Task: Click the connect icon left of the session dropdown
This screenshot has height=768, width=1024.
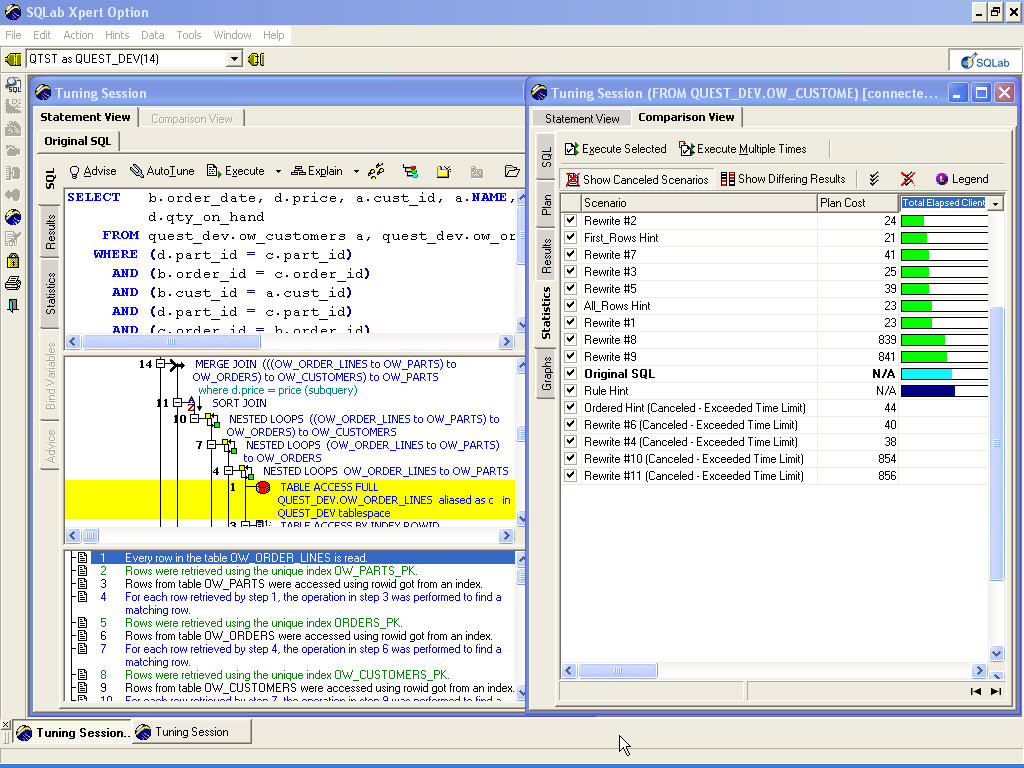Action: click(13, 59)
